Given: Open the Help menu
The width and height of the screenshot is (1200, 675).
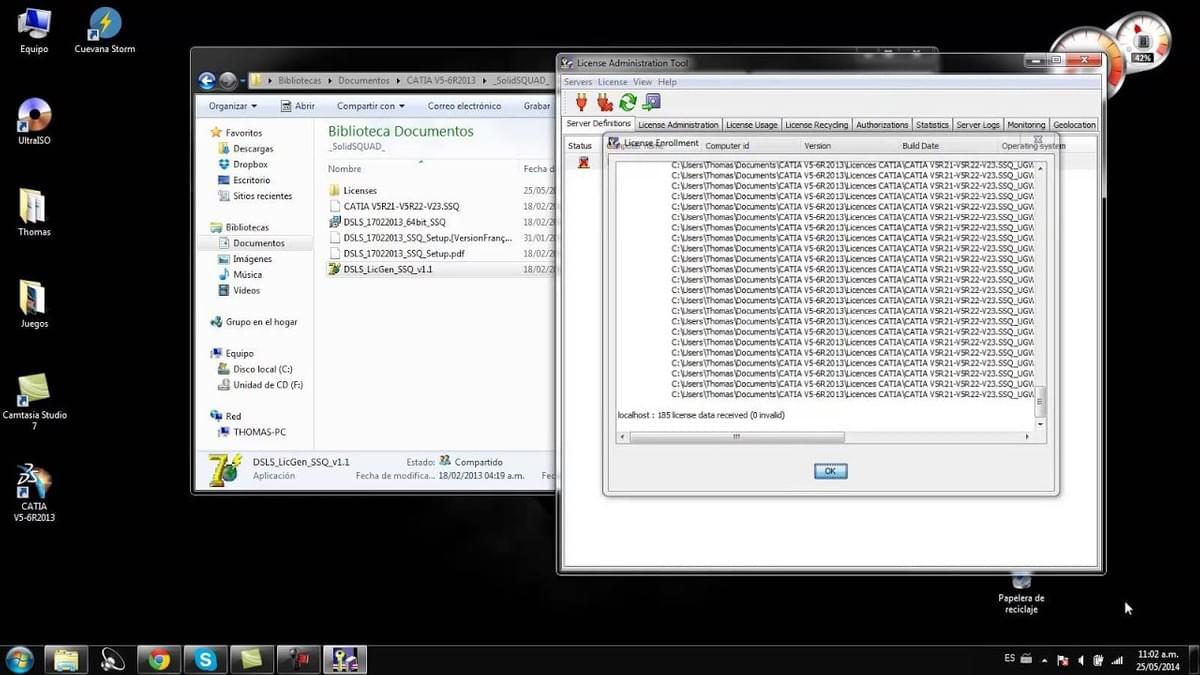Looking at the screenshot, I should 667,82.
